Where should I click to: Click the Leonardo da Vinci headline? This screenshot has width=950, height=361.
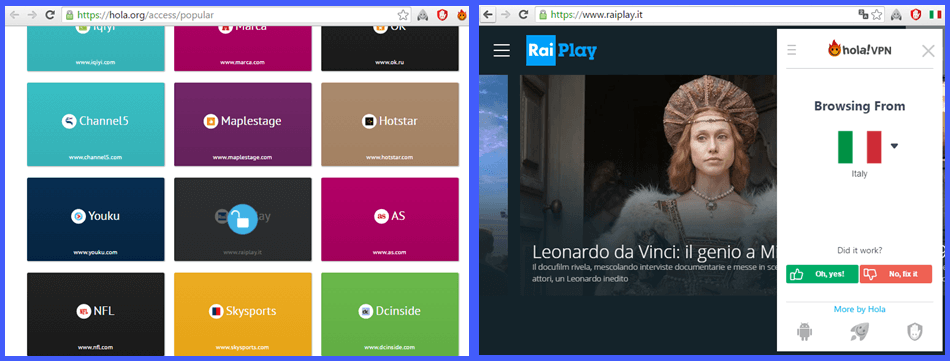(653, 251)
